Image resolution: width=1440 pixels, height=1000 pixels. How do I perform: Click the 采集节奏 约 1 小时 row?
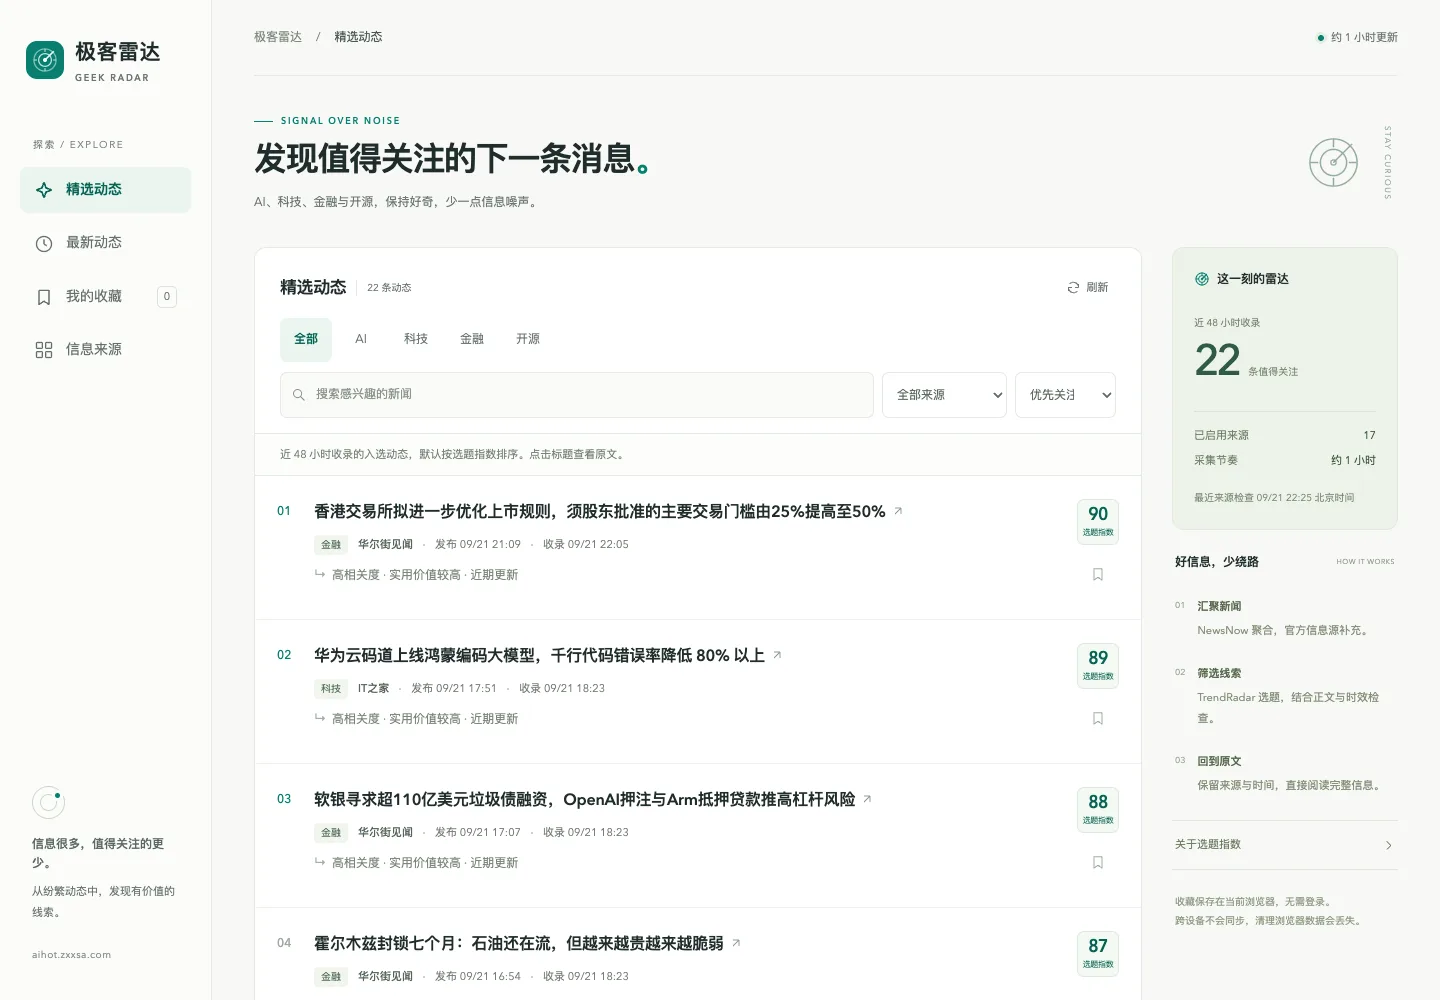[1285, 460]
